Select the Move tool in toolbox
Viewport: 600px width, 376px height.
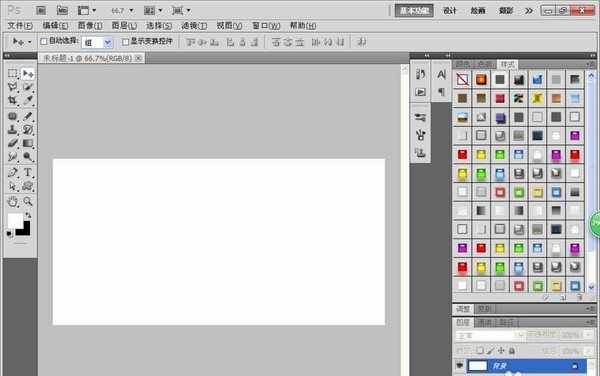point(28,73)
